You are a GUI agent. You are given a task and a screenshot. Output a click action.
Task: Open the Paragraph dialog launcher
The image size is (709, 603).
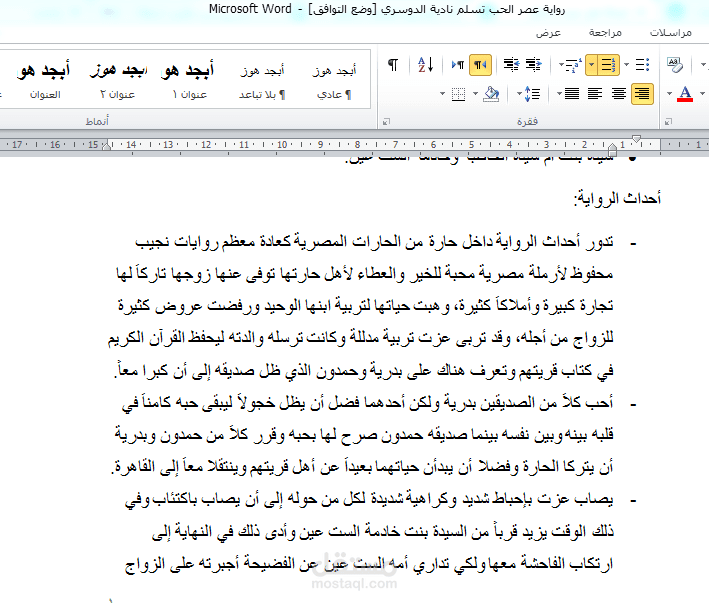tap(386, 122)
